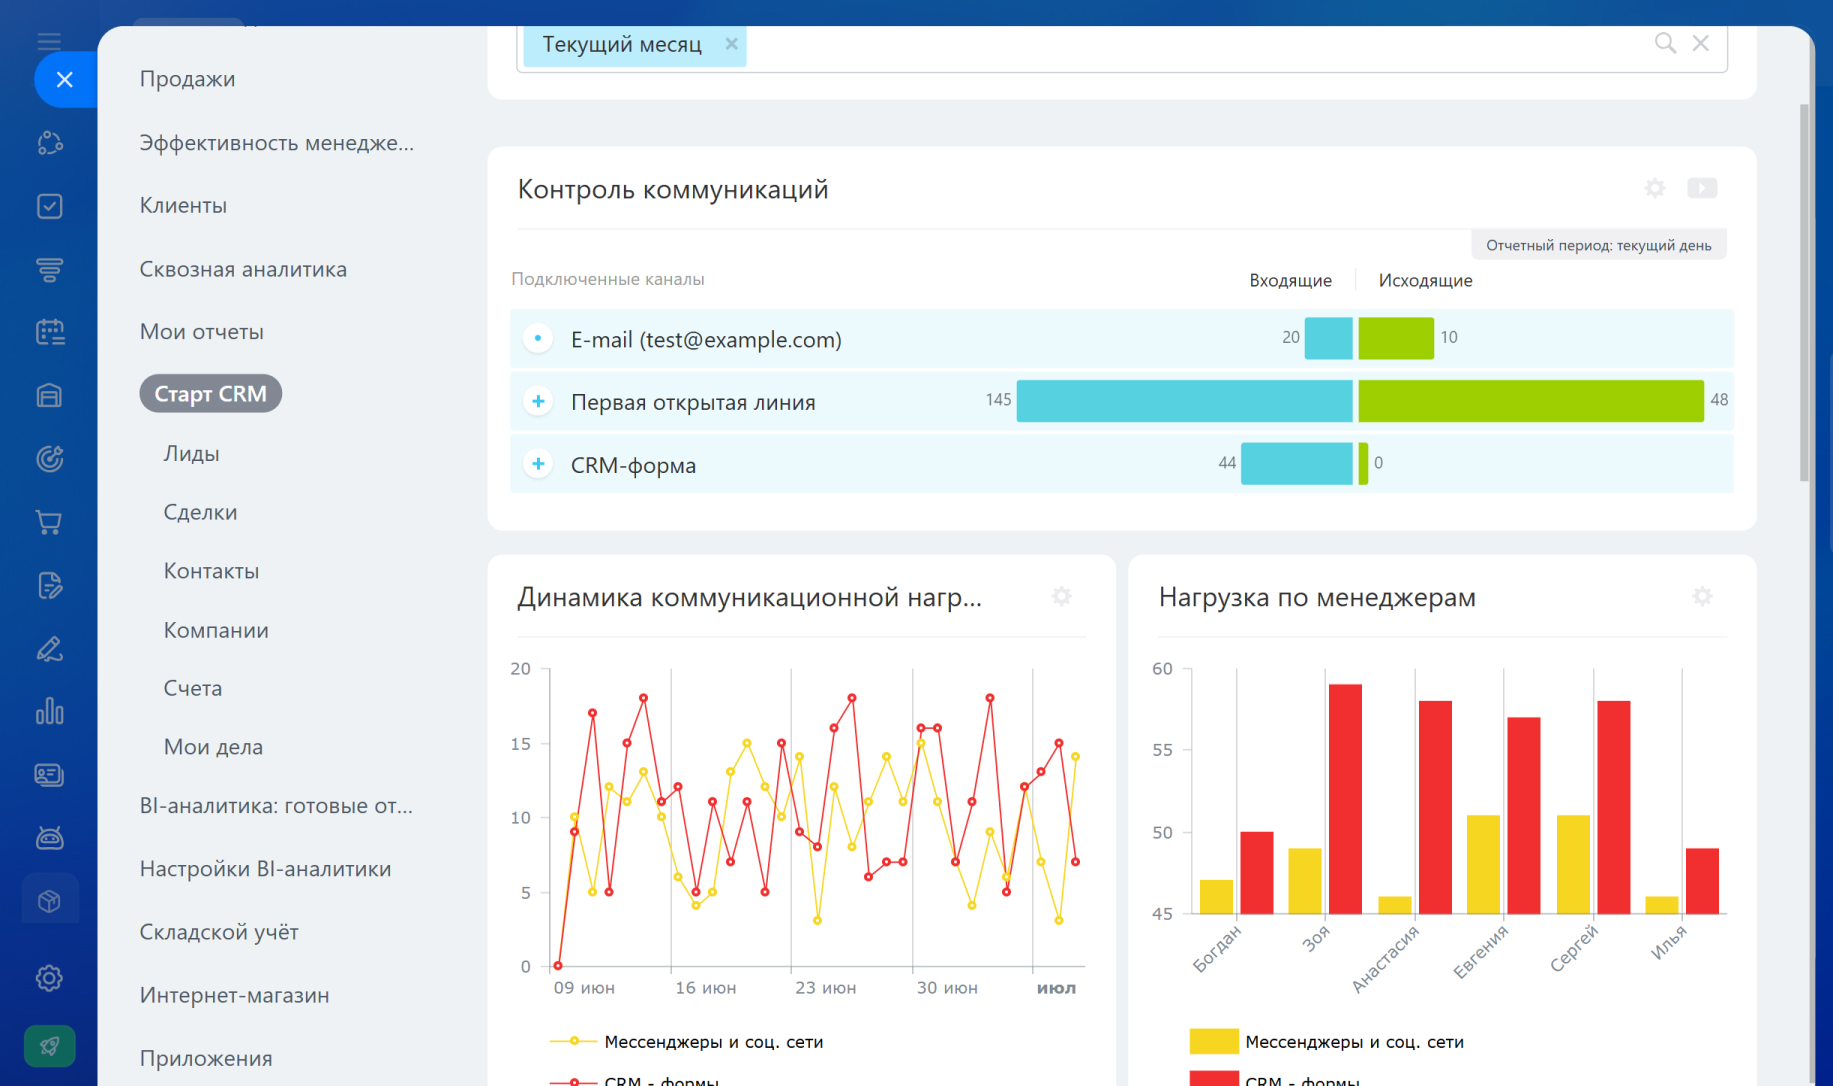Click the green outgoing bar for E-mail
Viewport: 1833px width, 1086px height.
click(x=1396, y=338)
